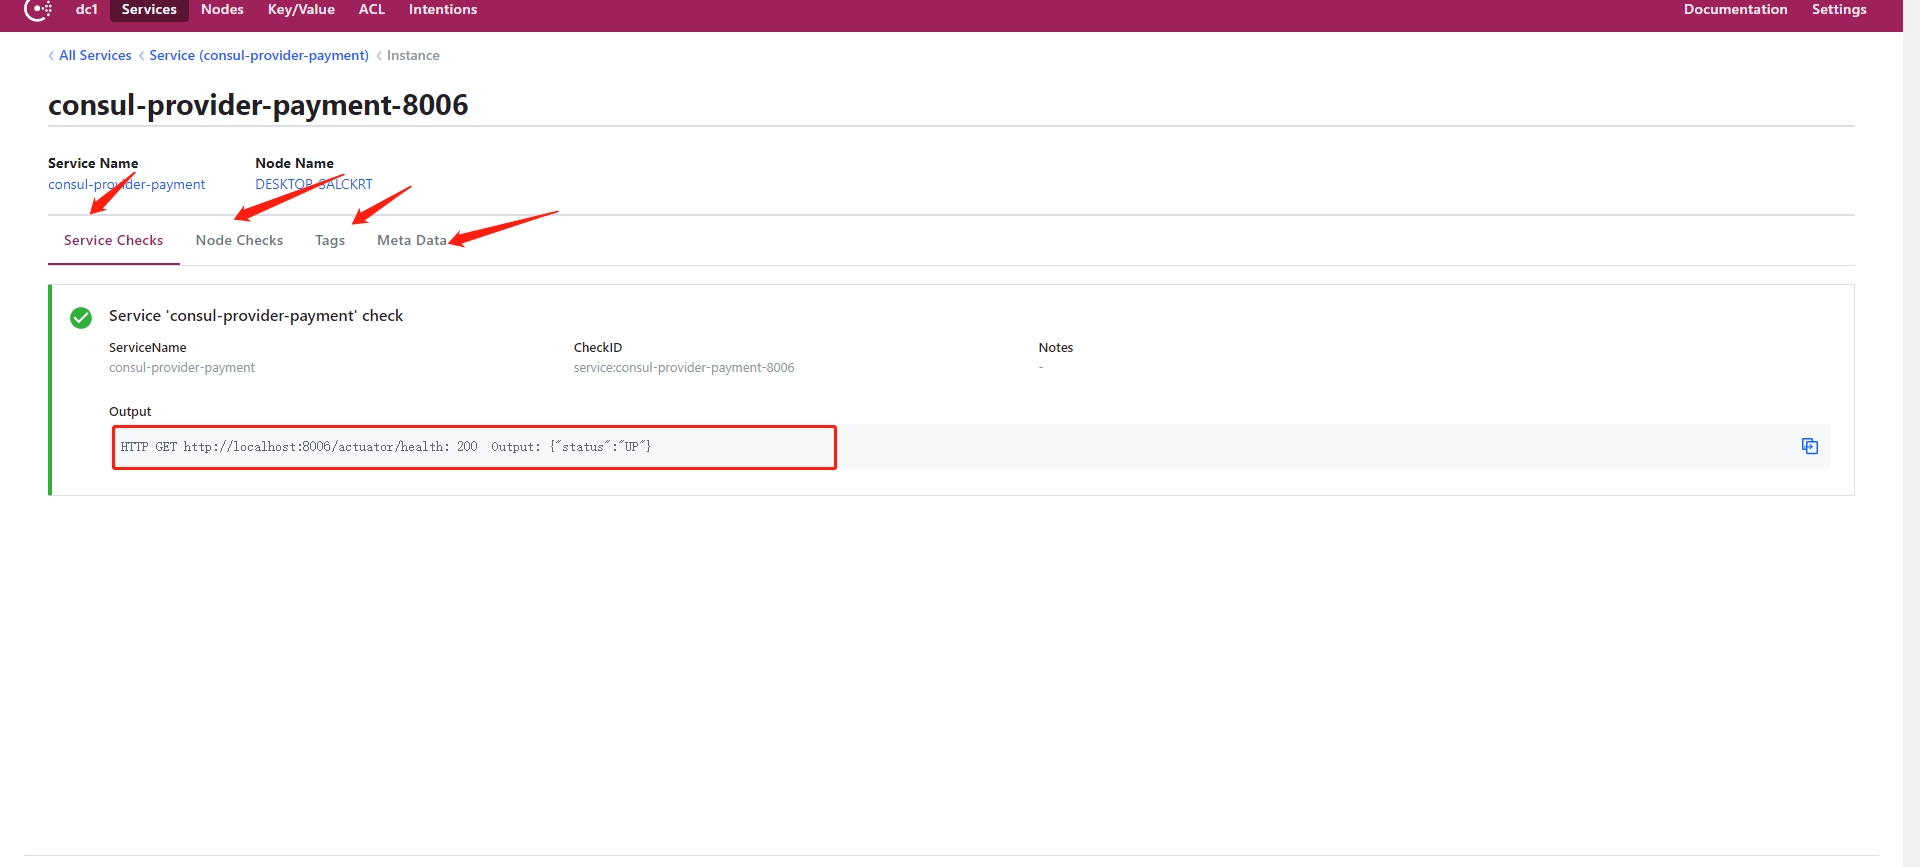
Task: Click the CheckID value service:consul-provider-payment-8006
Action: [684, 368]
